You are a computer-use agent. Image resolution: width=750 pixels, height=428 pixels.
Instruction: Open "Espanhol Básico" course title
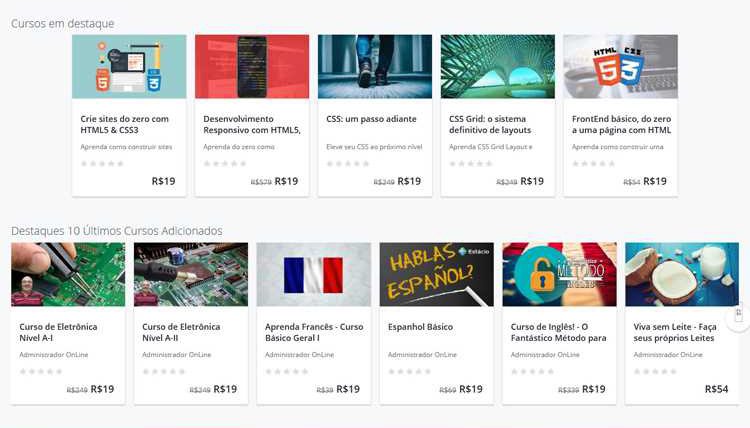tap(420, 327)
